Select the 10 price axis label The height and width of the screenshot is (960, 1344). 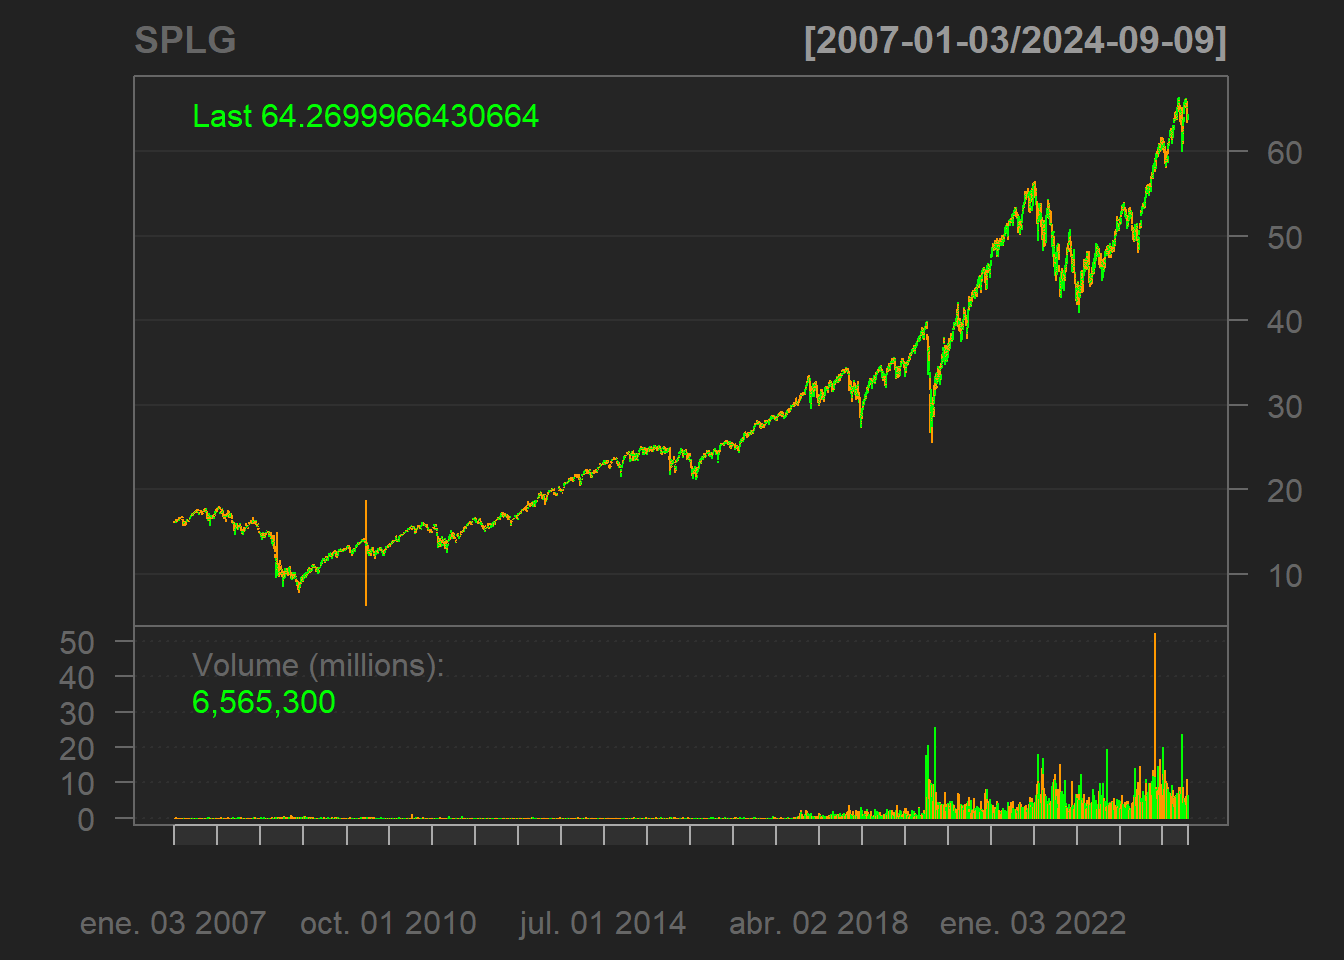click(x=1284, y=576)
